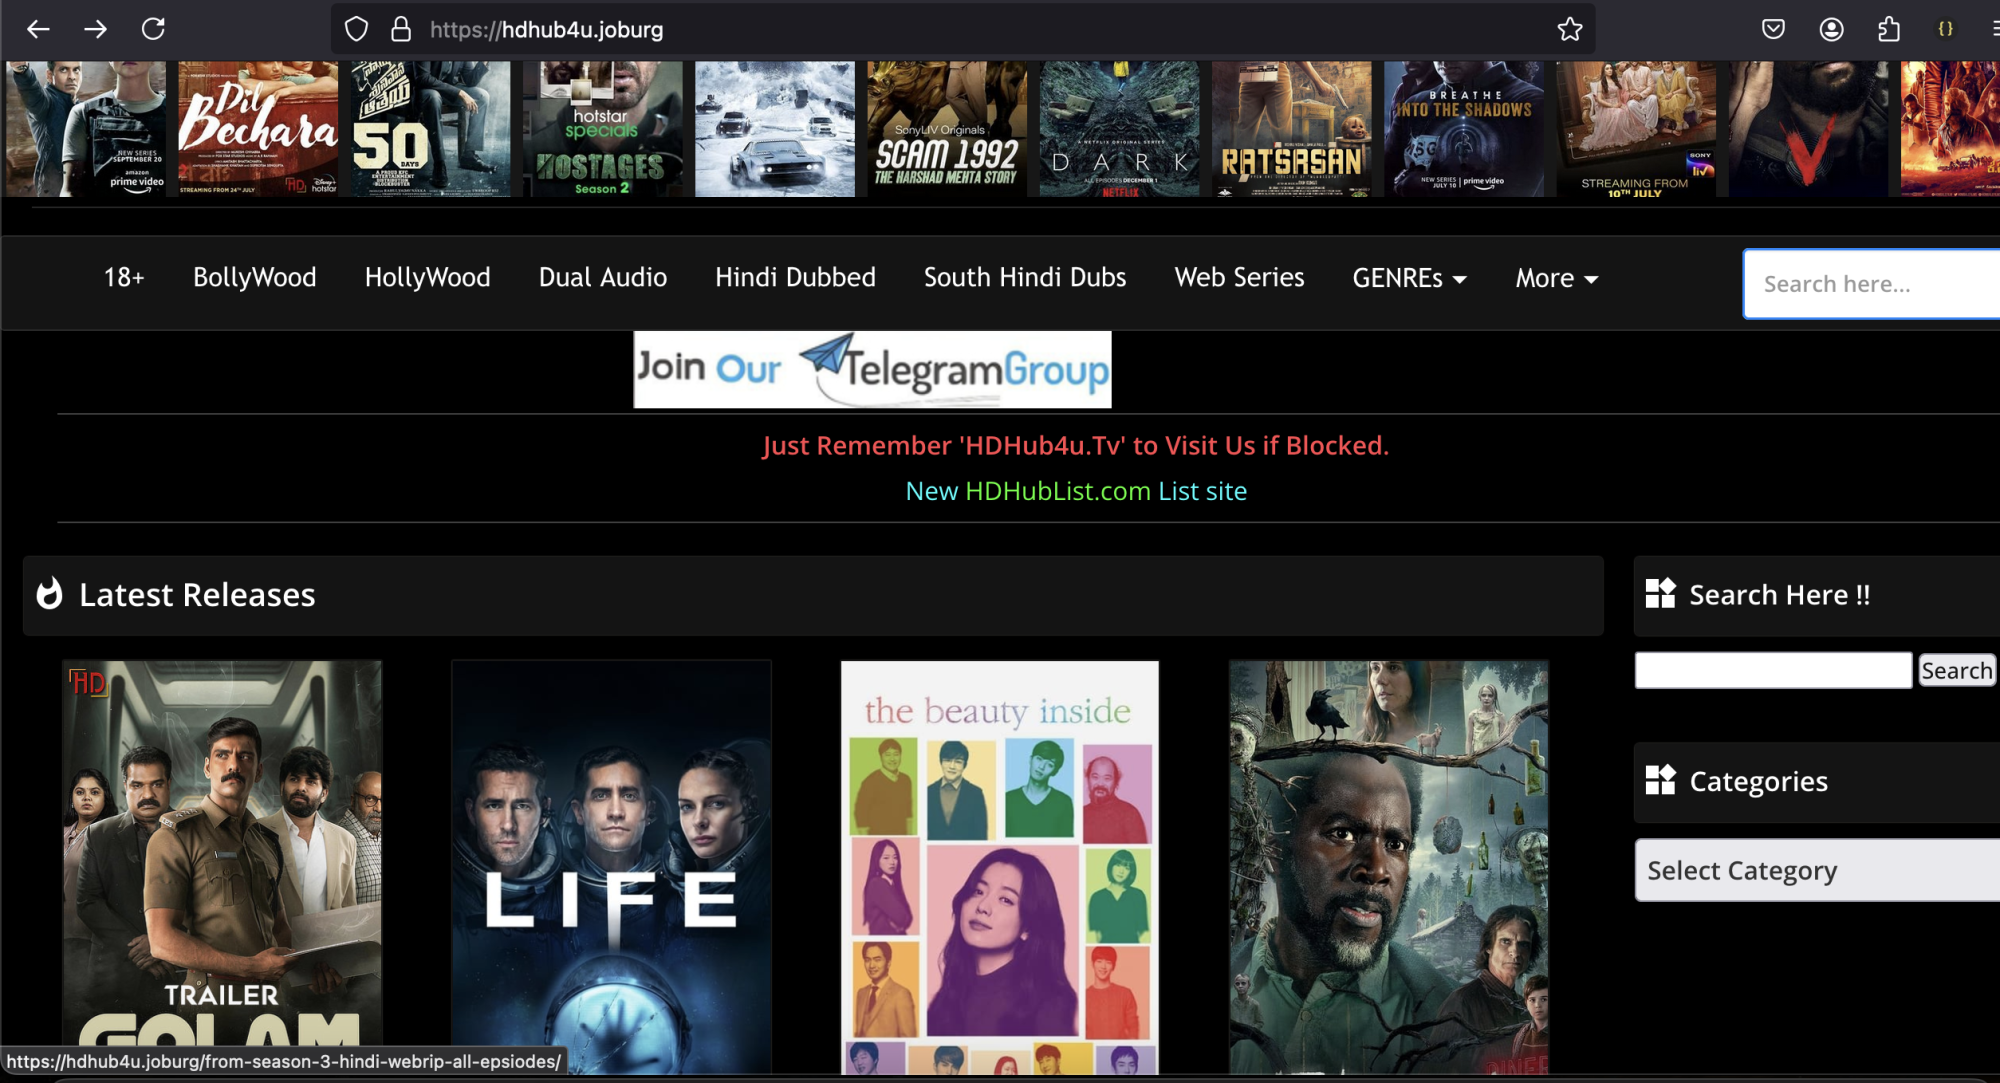The height and width of the screenshot is (1083, 2000).
Task: Reload the page with the refresh icon
Action: click(x=153, y=29)
